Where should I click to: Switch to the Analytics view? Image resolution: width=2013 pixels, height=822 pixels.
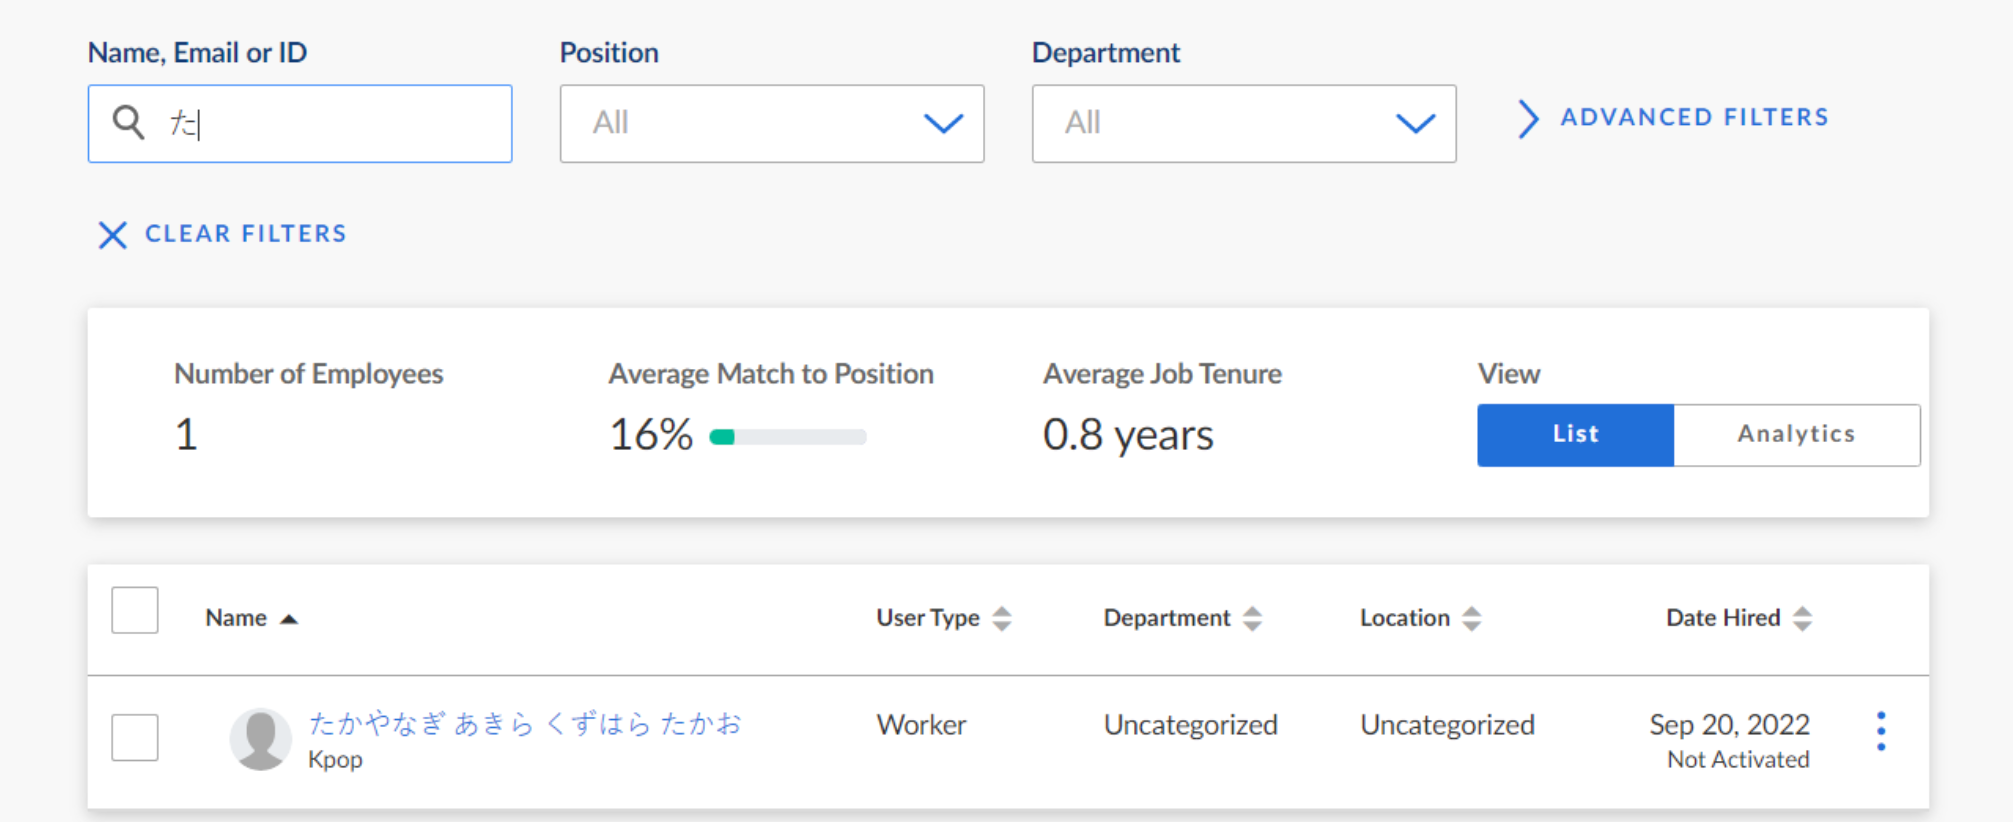(1796, 435)
